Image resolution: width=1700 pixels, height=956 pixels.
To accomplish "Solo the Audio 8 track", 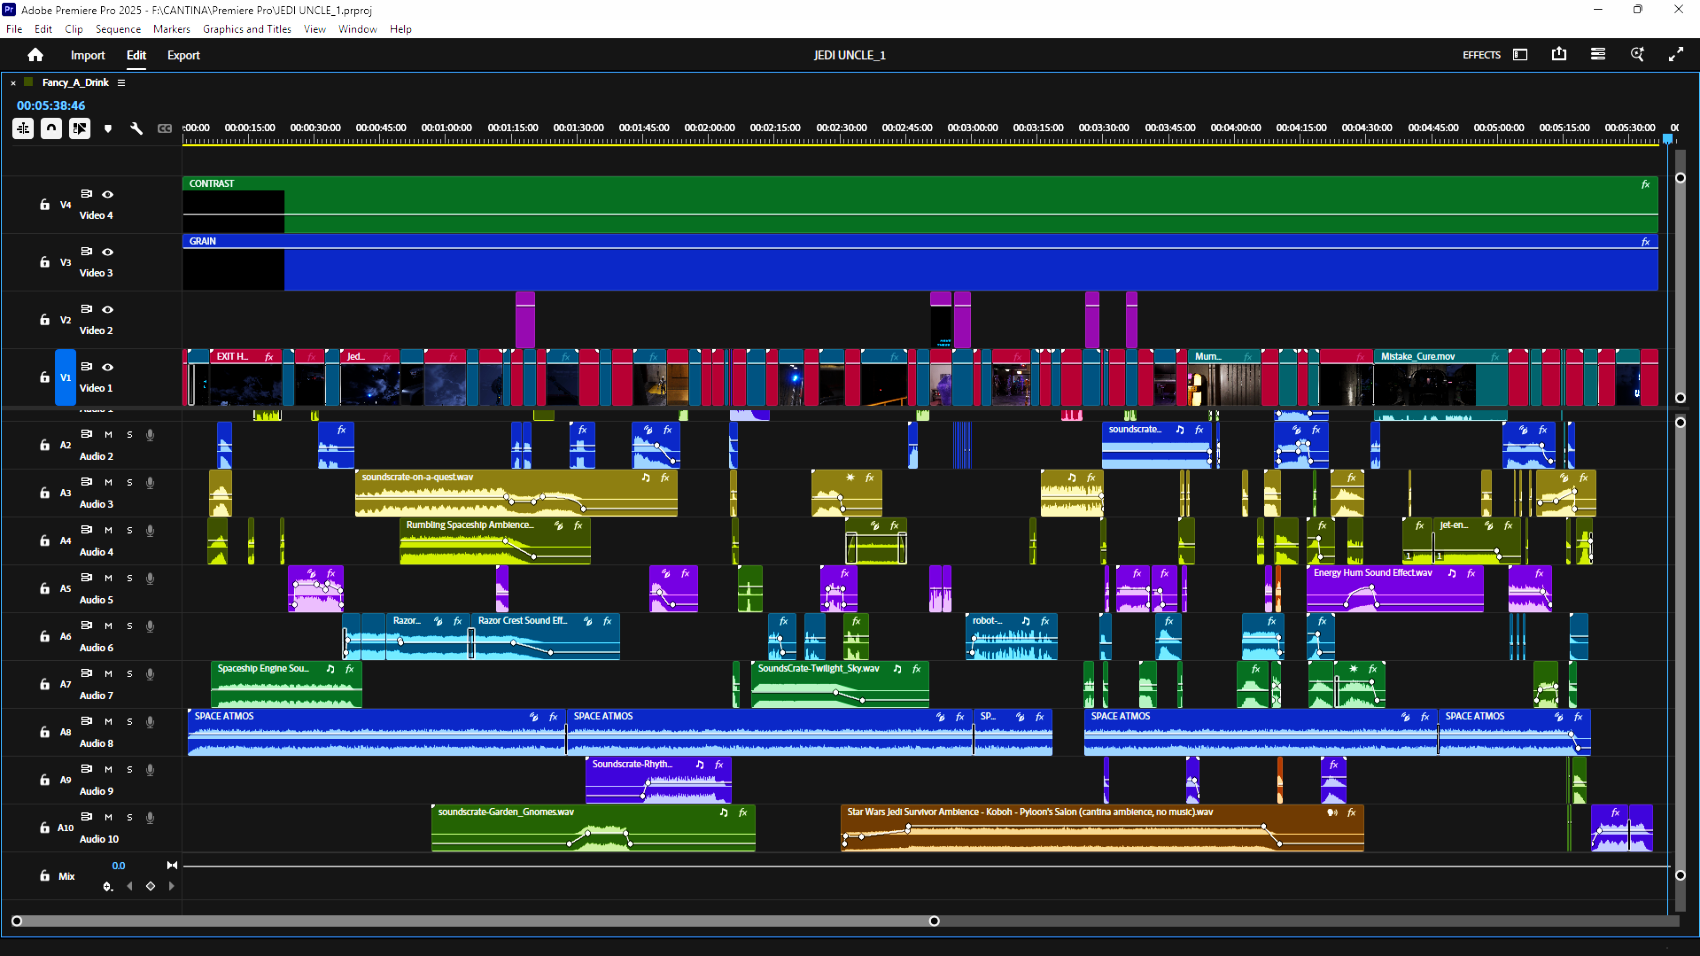I will coord(129,722).
